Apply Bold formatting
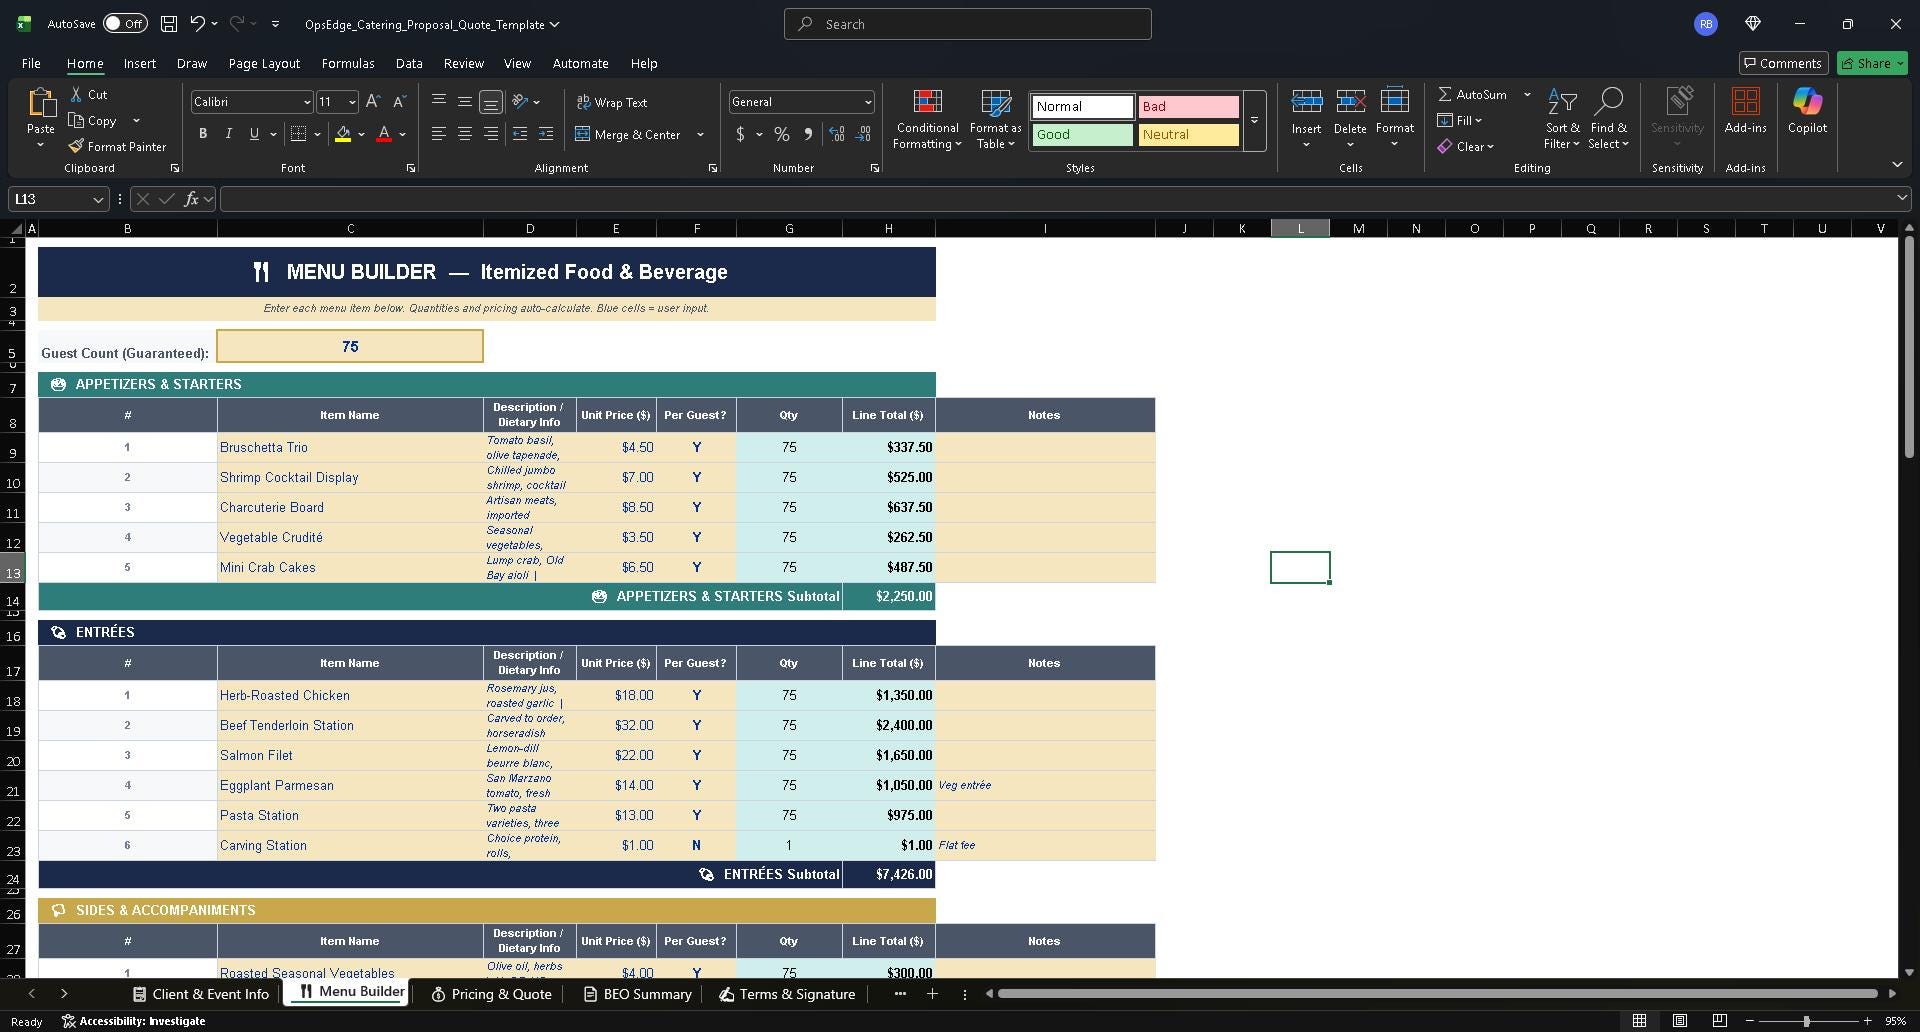This screenshot has width=1920, height=1032. [203, 134]
